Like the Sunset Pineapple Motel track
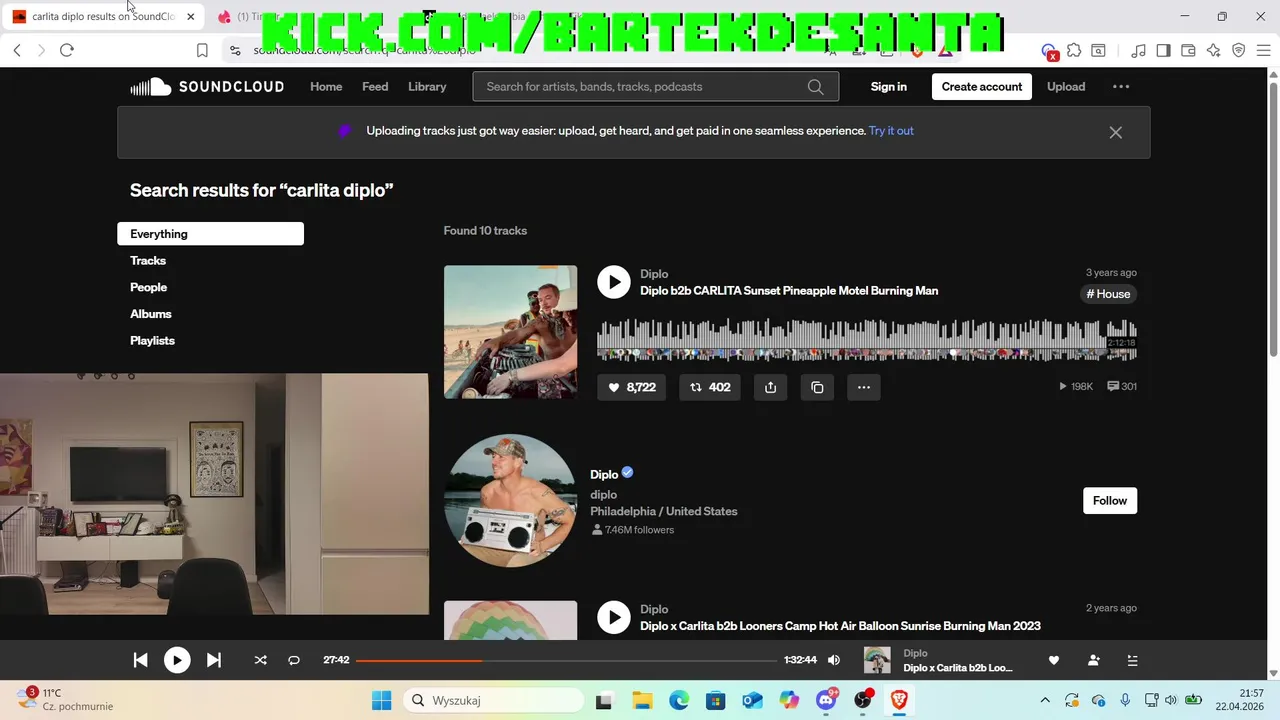 coord(631,387)
